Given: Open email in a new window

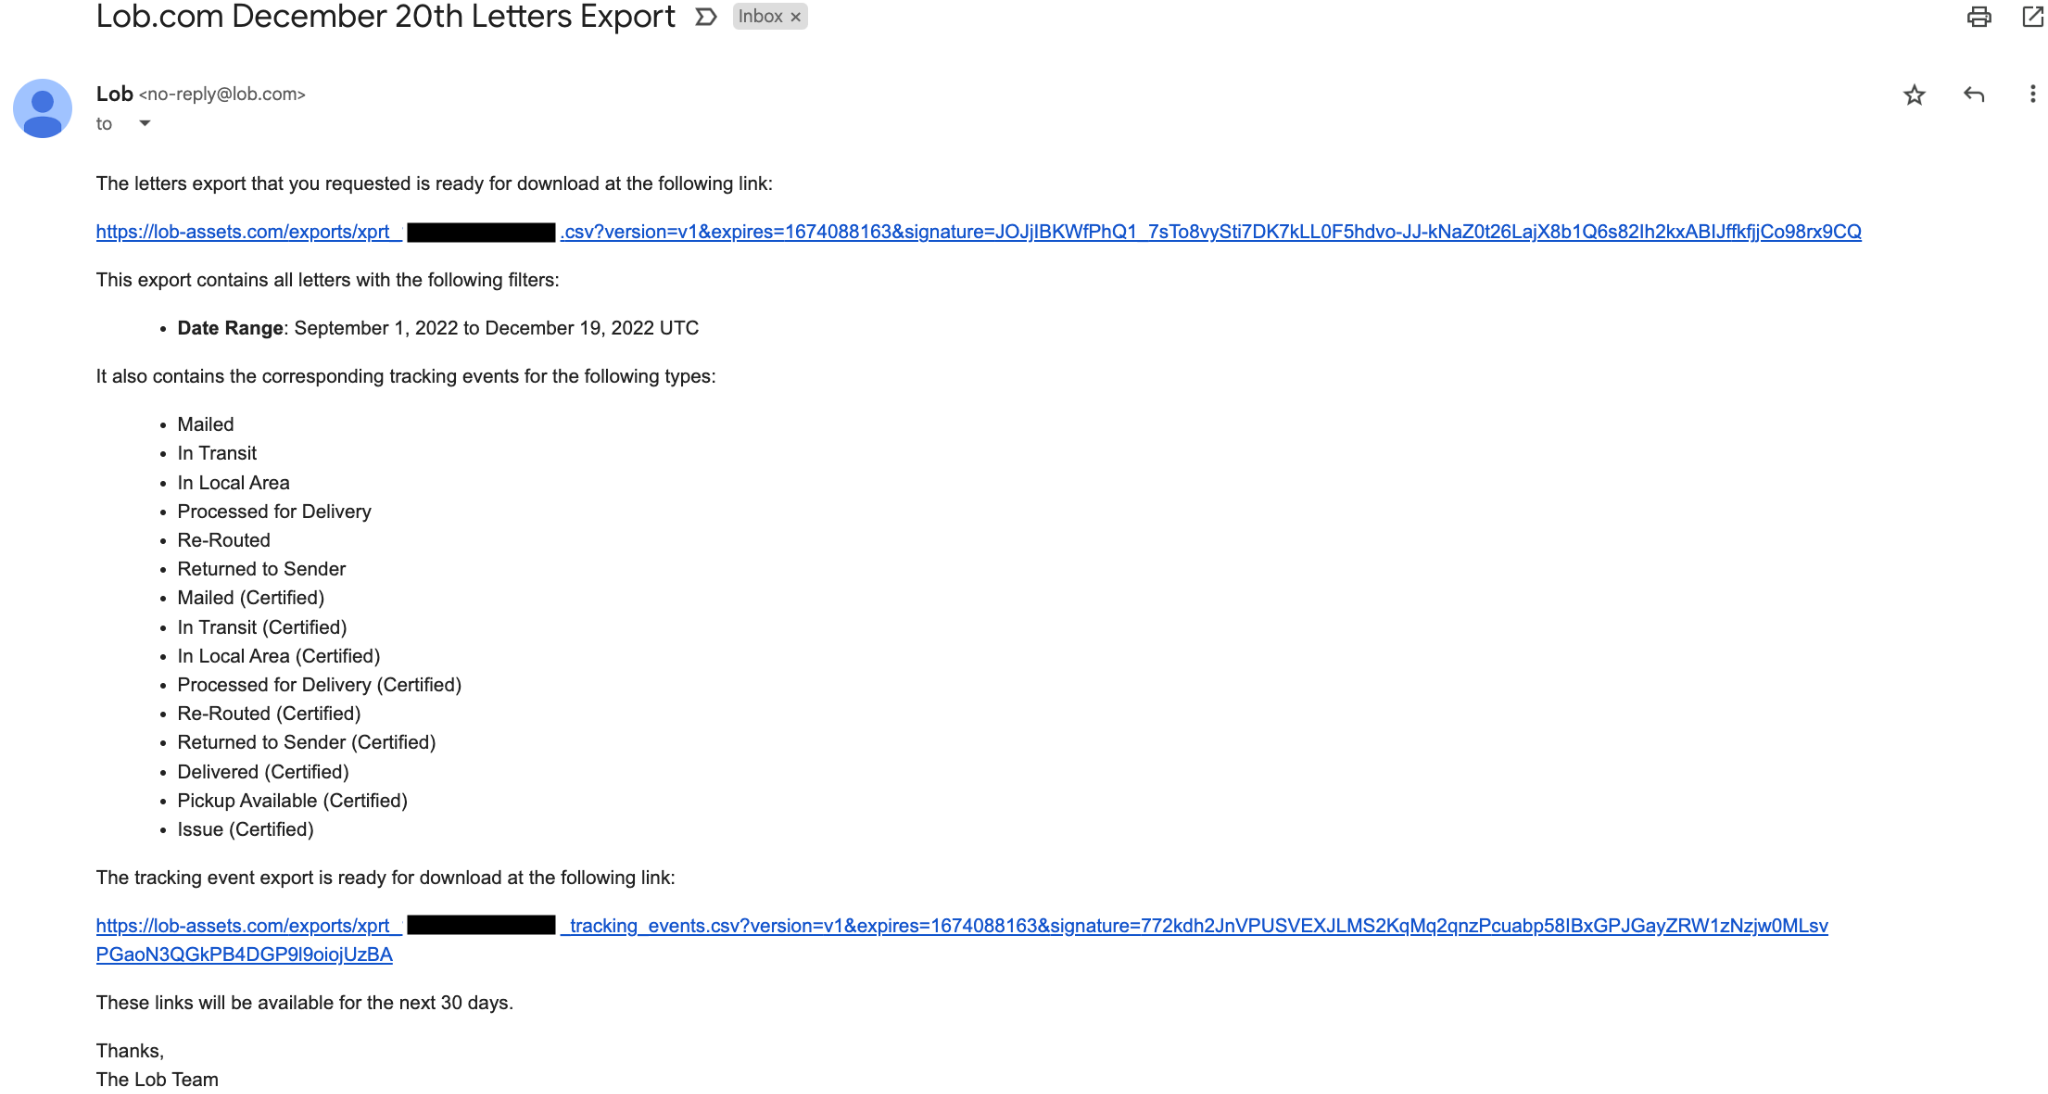Looking at the screenshot, I should (x=2032, y=17).
